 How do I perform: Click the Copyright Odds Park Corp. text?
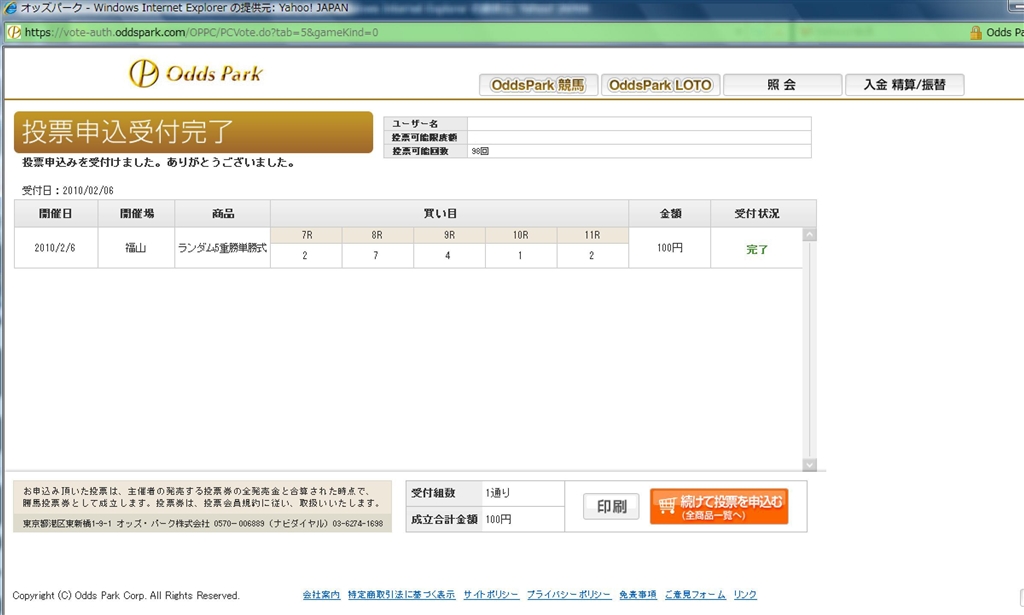point(126,595)
